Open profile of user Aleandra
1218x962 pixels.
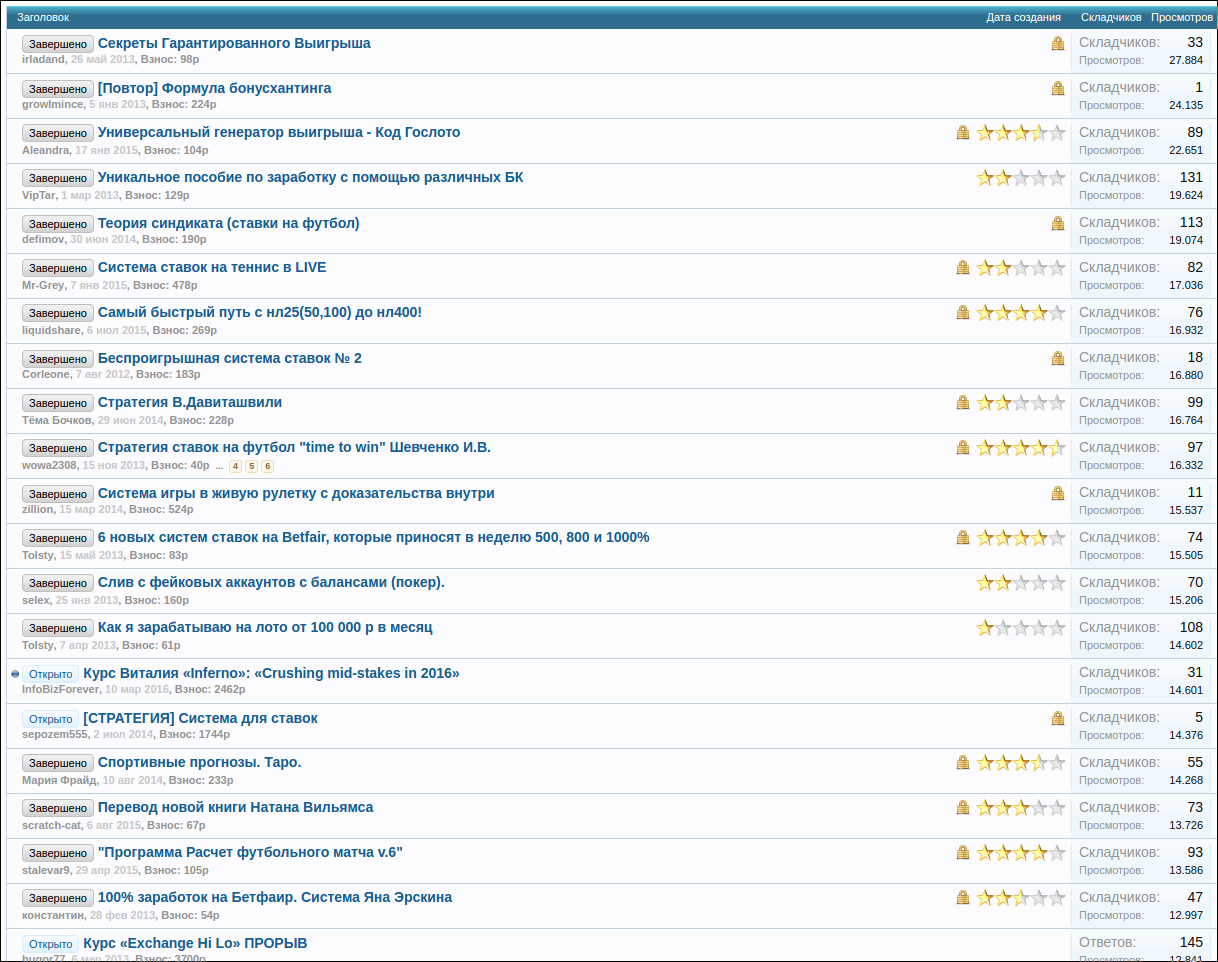45,150
